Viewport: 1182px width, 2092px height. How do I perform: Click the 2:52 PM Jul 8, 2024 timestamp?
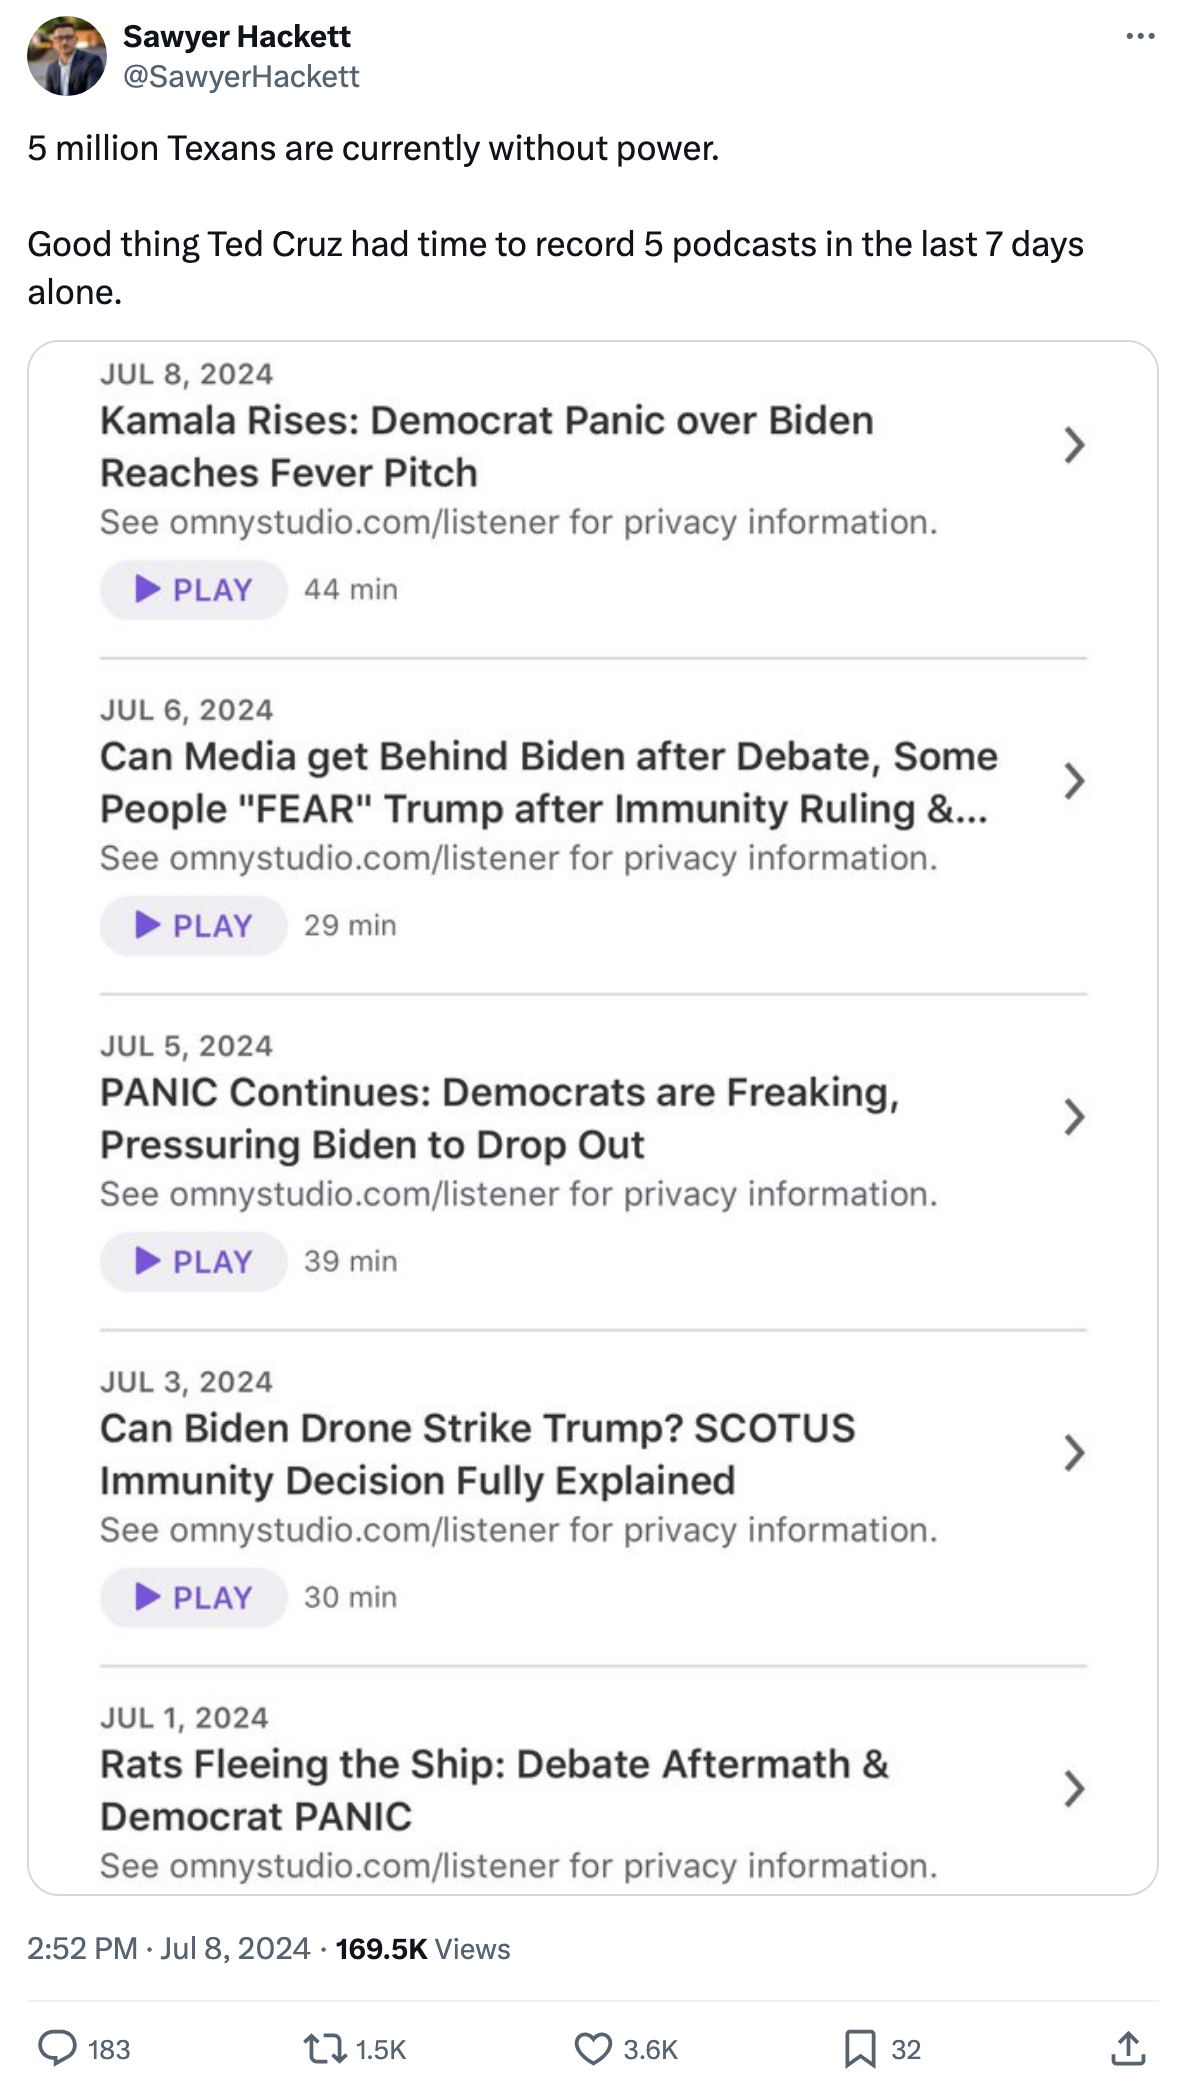pos(169,1949)
